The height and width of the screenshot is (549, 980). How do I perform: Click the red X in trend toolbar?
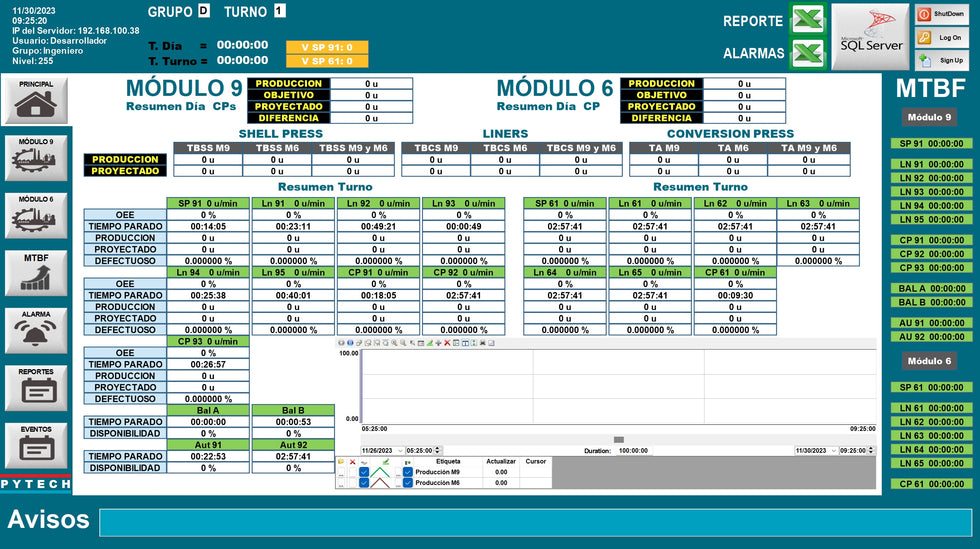pos(447,342)
